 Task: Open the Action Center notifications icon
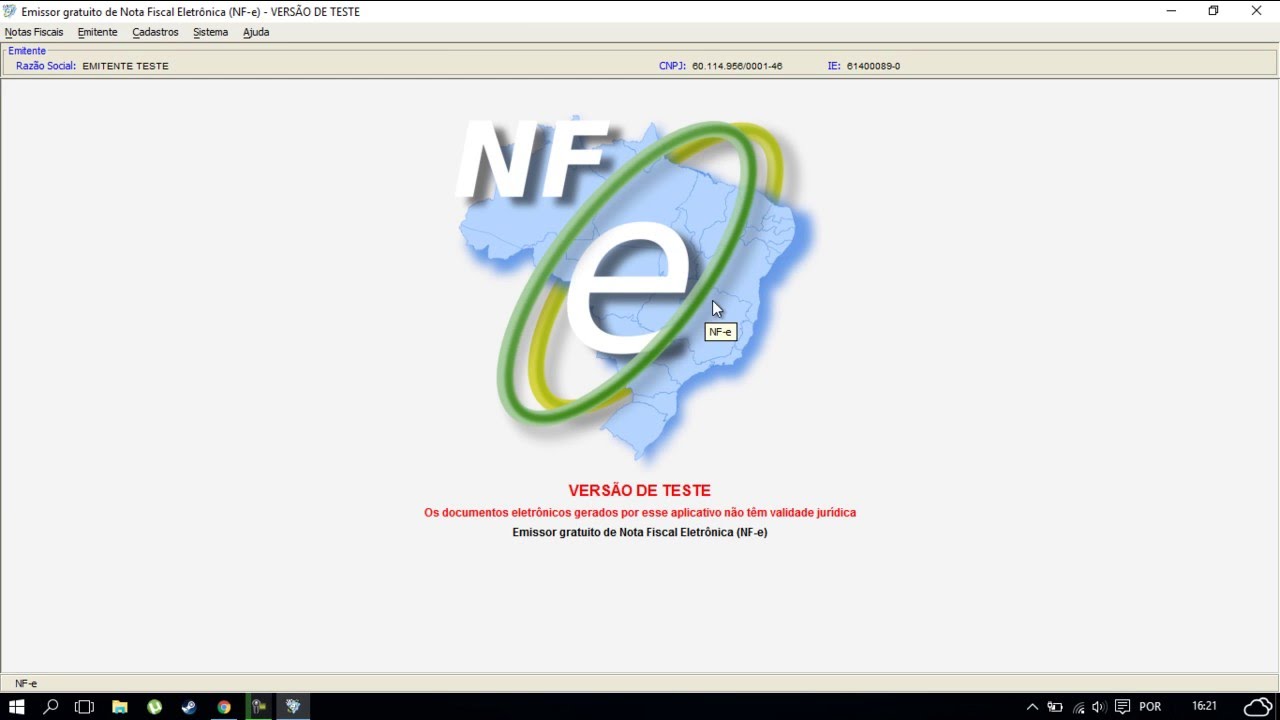pyautogui.click(x=1122, y=707)
